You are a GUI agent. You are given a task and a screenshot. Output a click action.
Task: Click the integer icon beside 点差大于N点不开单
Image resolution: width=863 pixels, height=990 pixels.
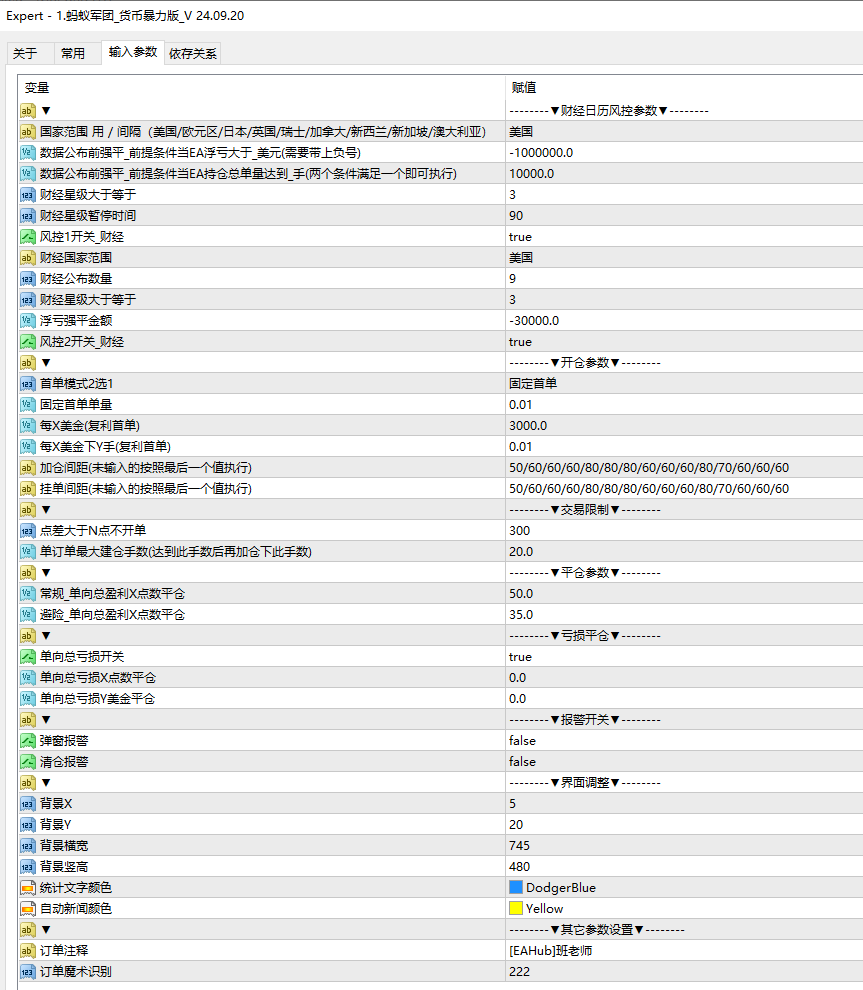pos(27,530)
